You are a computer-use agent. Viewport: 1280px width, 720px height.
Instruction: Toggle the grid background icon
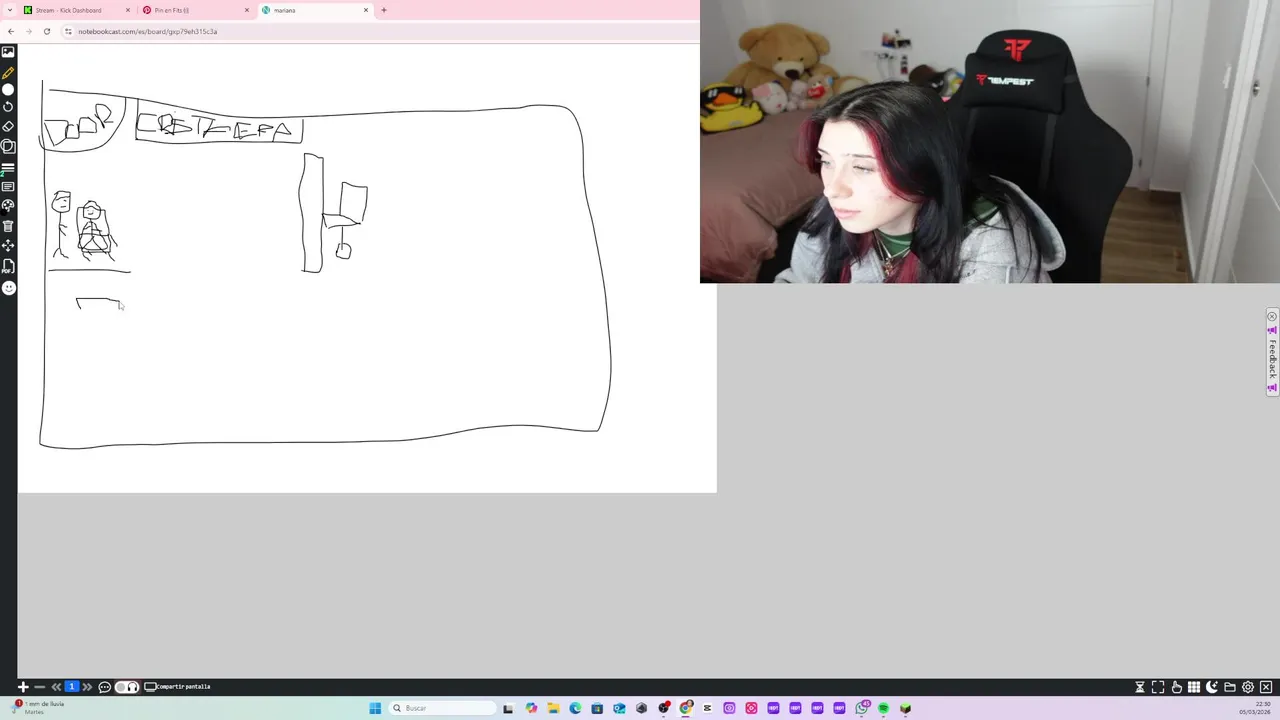click(1194, 687)
